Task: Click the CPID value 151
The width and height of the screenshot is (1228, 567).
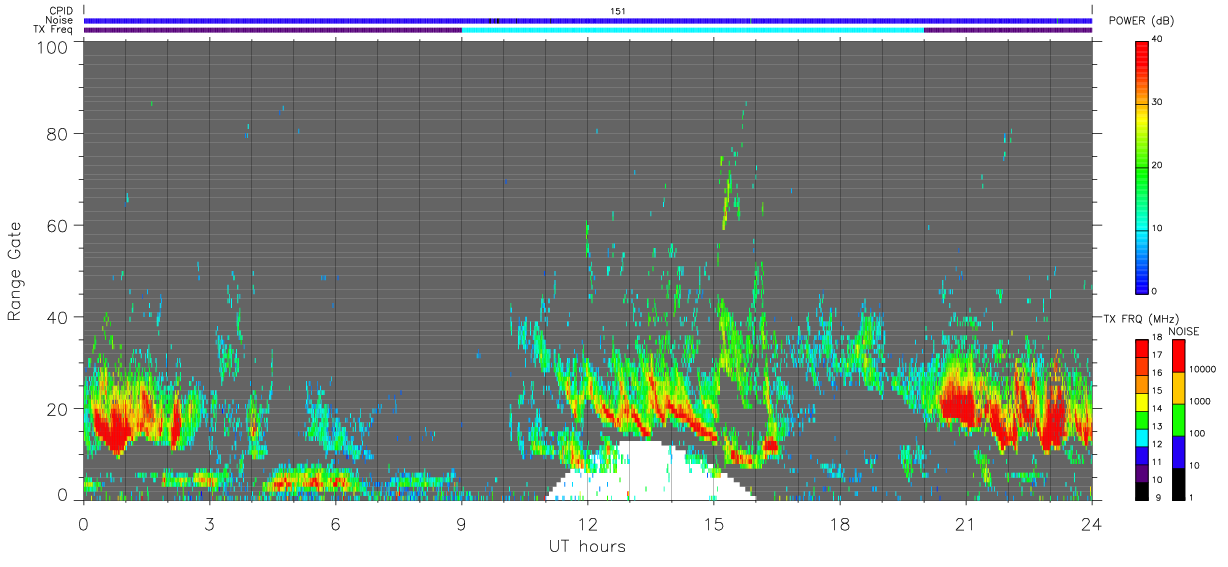Action: point(617,11)
